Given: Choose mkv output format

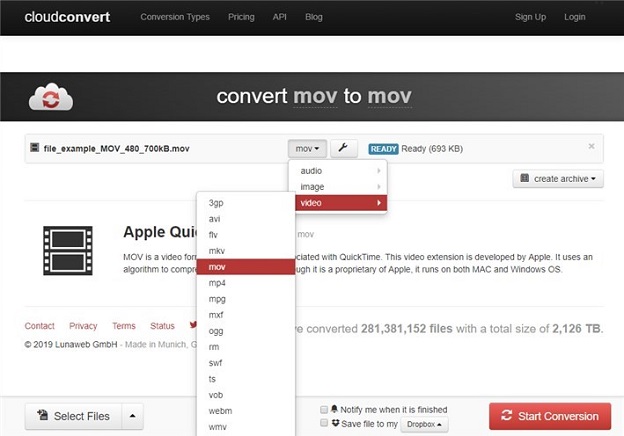Looking at the screenshot, I should [x=246, y=251].
